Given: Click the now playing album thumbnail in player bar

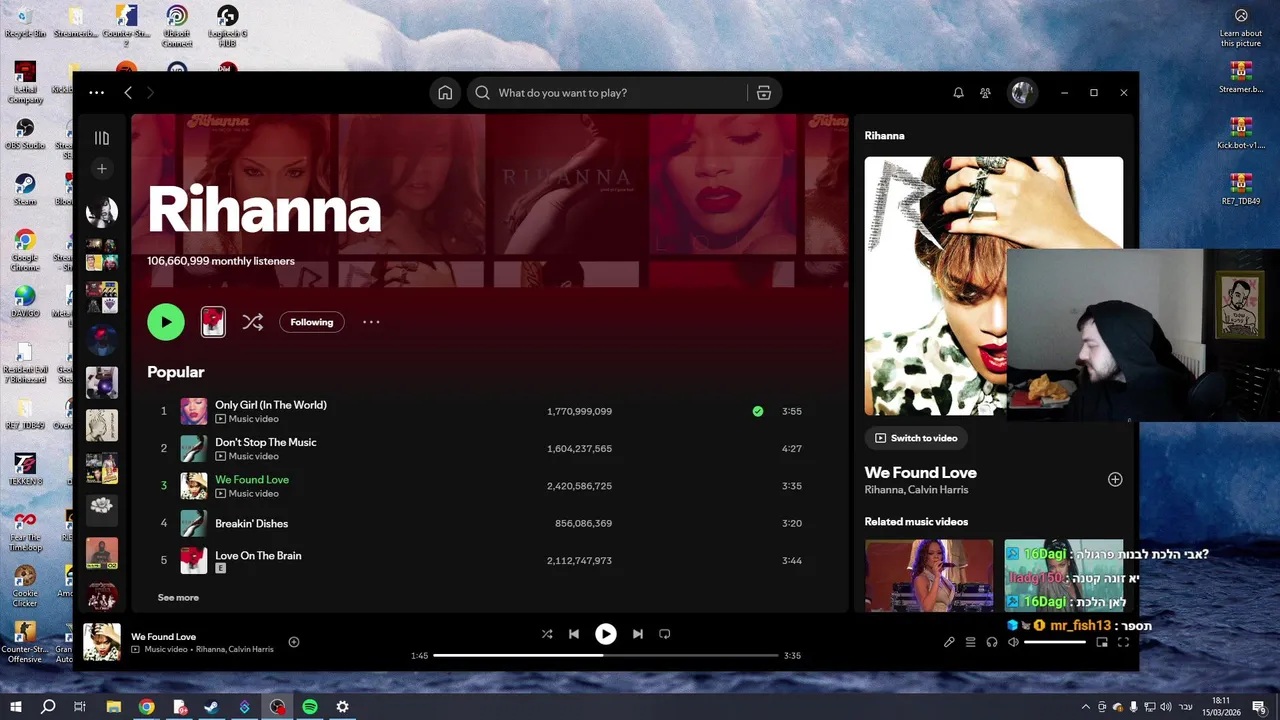Looking at the screenshot, I should click(102, 642).
